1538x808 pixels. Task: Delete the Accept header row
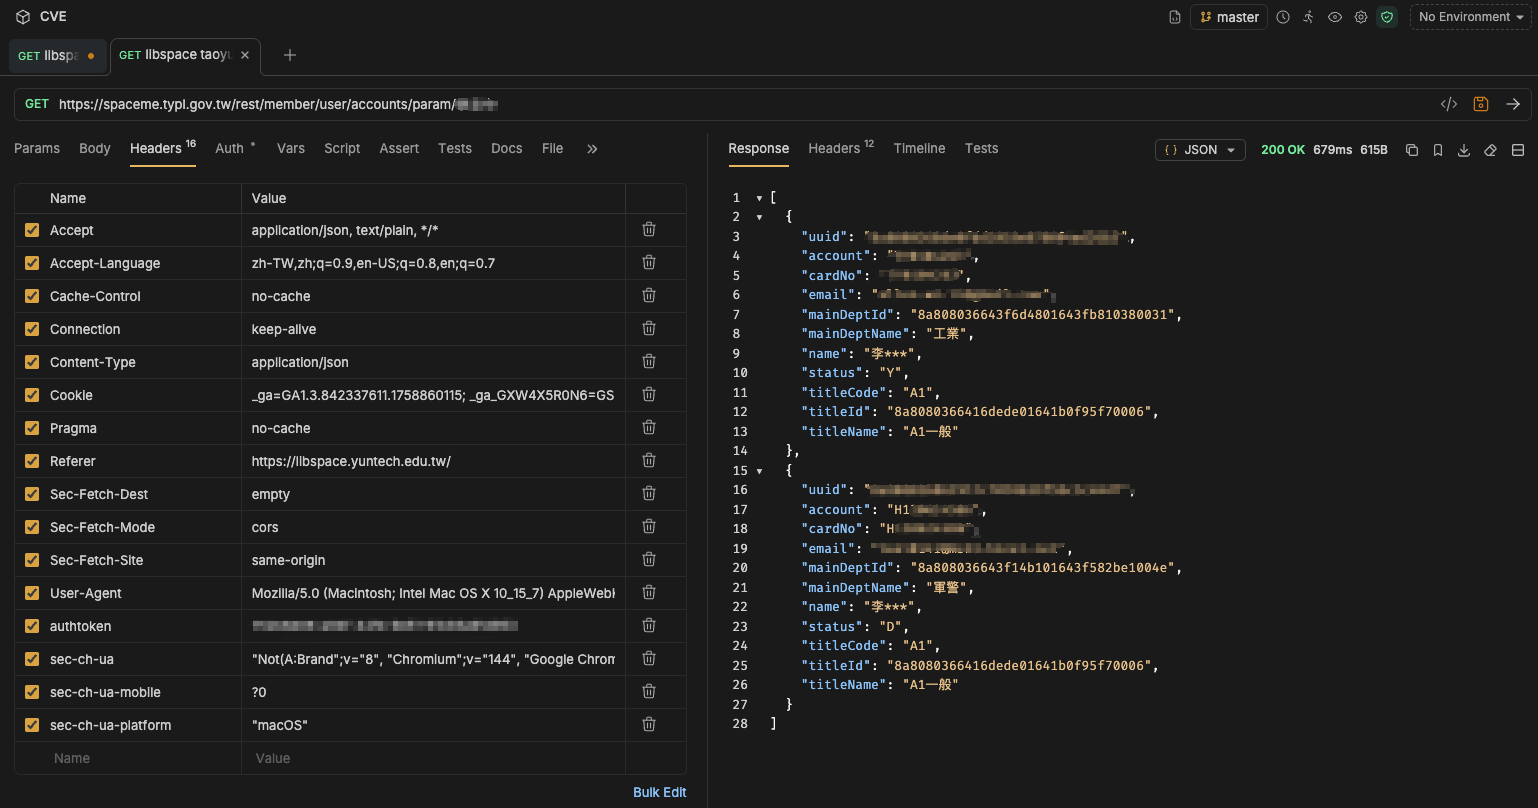649,230
